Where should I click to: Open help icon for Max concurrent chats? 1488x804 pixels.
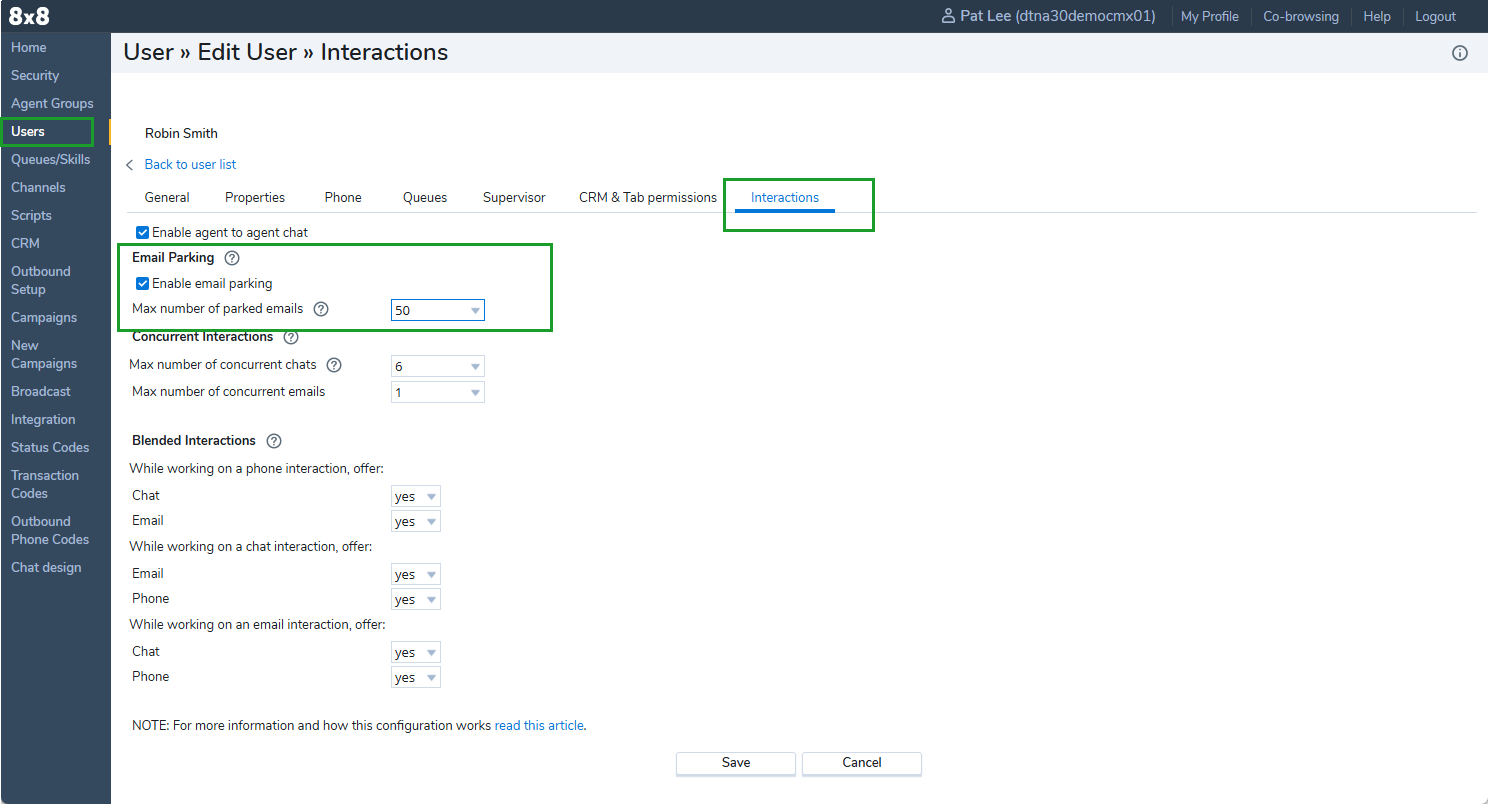click(334, 365)
